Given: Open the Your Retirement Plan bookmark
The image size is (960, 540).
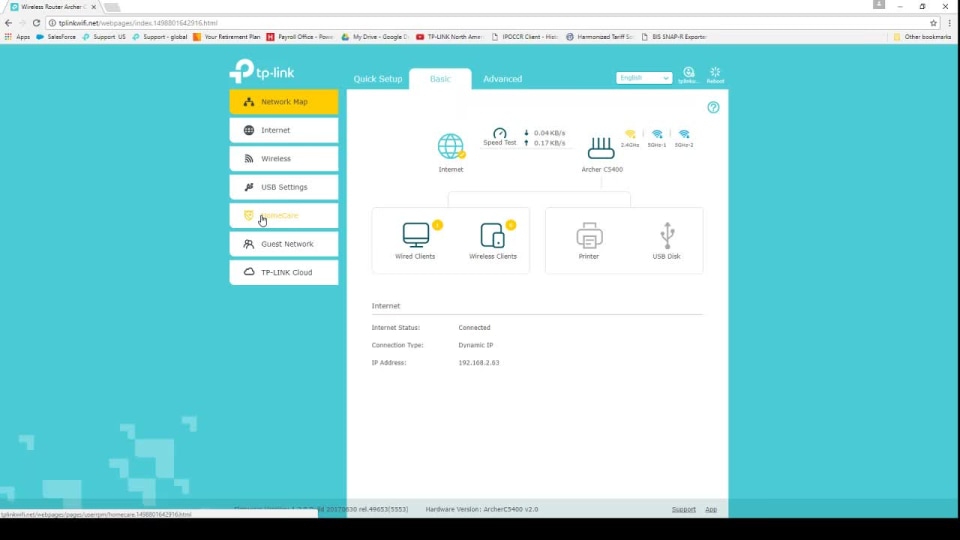Looking at the screenshot, I should [227, 37].
